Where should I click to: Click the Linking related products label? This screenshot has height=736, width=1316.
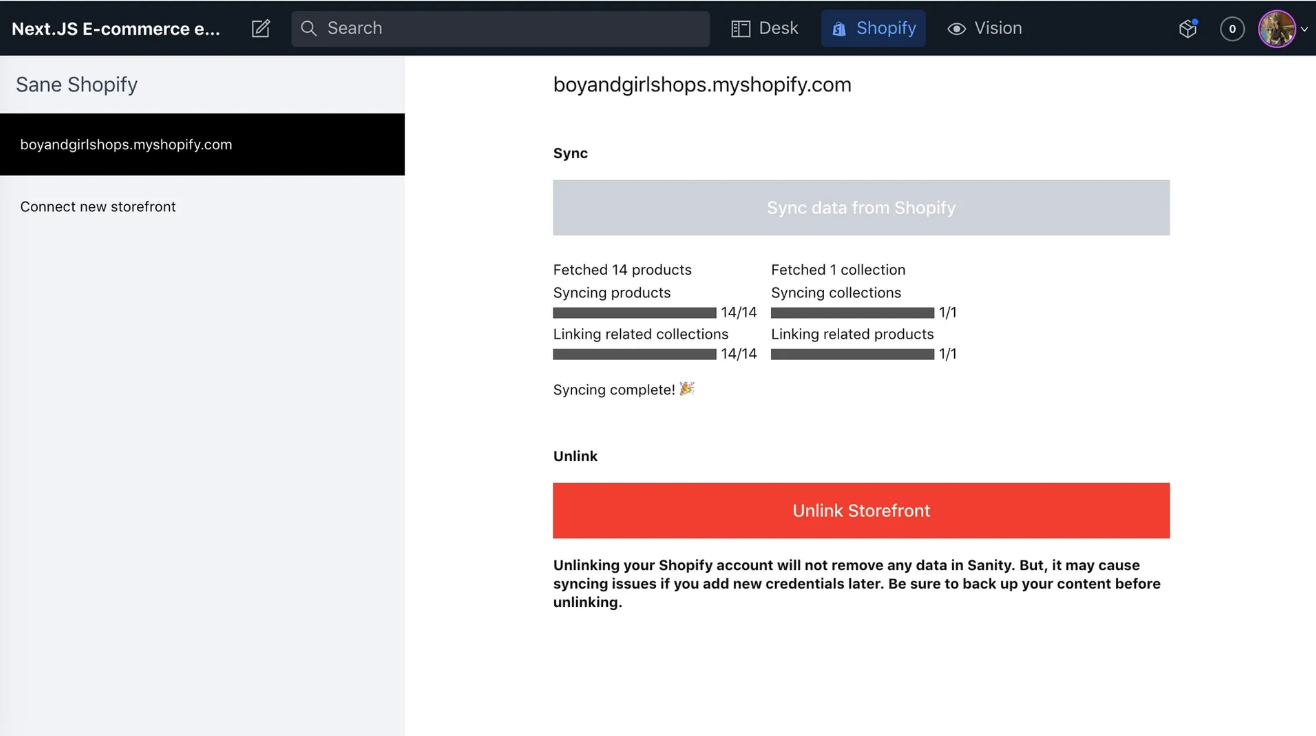852,334
